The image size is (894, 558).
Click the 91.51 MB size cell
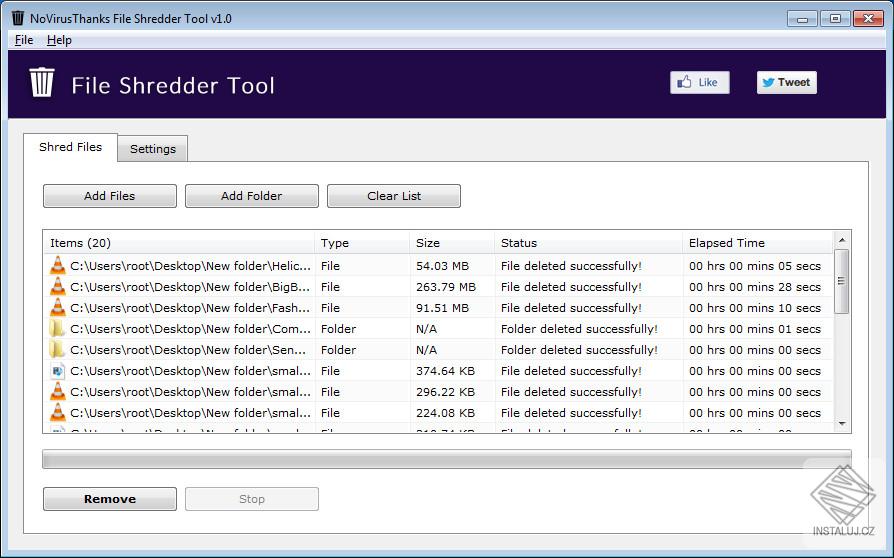442,308
